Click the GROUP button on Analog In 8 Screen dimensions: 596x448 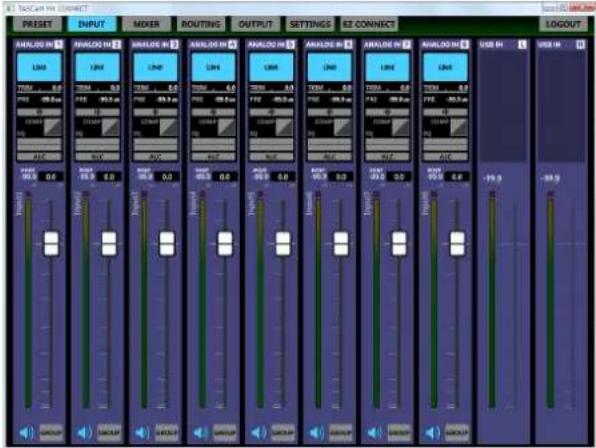[457, 433]
